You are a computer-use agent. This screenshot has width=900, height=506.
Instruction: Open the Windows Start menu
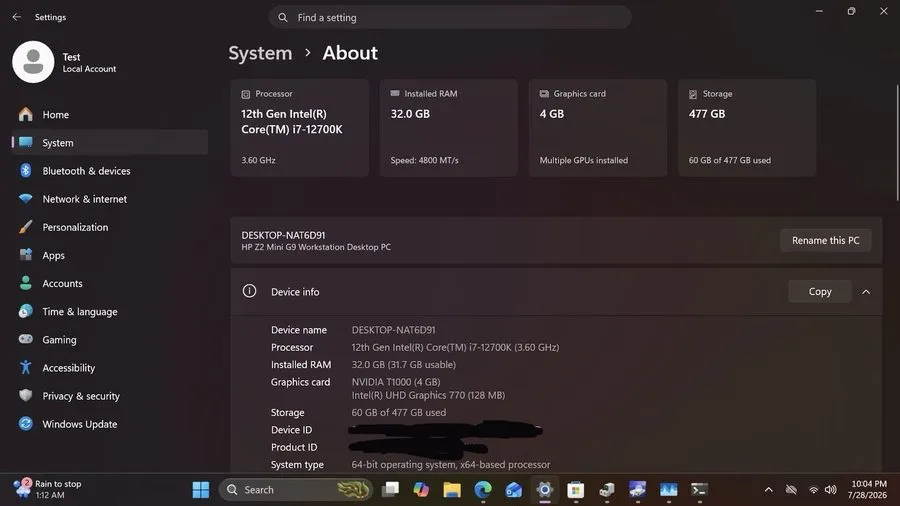[200, 489]
